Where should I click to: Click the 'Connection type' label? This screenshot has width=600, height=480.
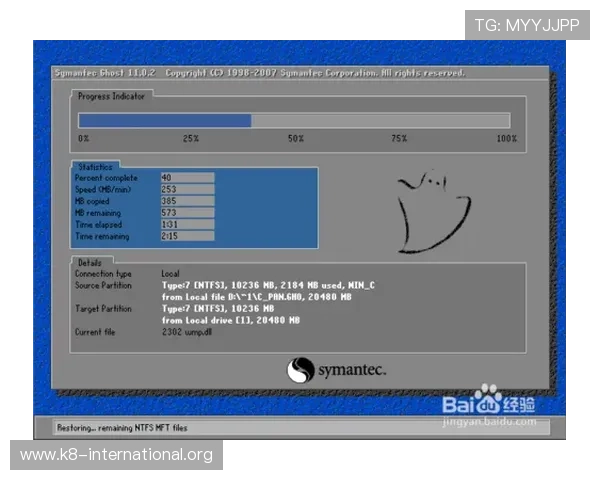tap(103, 274)
